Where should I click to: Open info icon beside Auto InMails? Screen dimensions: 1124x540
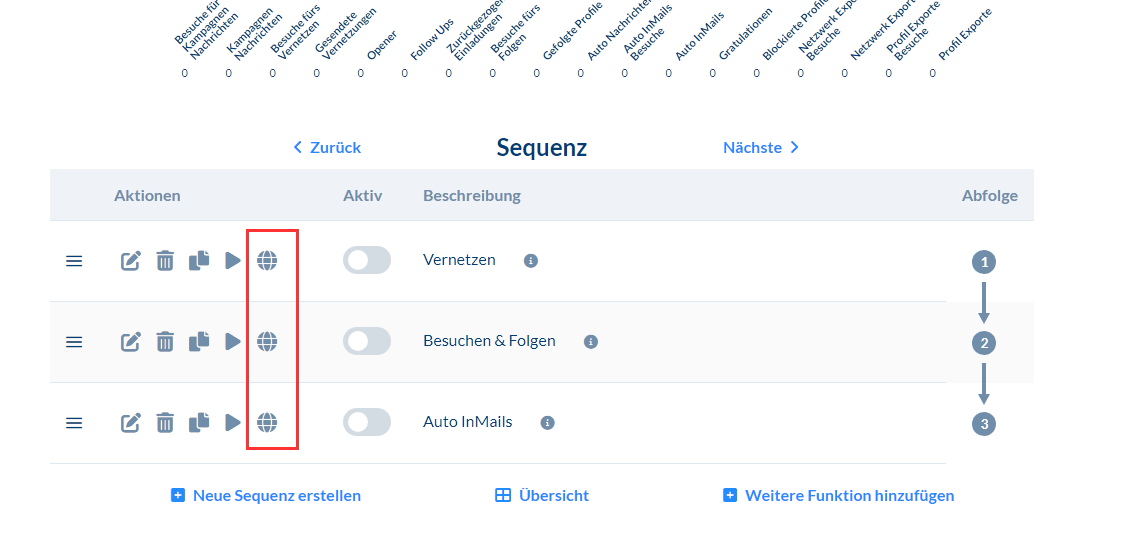tap(547, 423)
